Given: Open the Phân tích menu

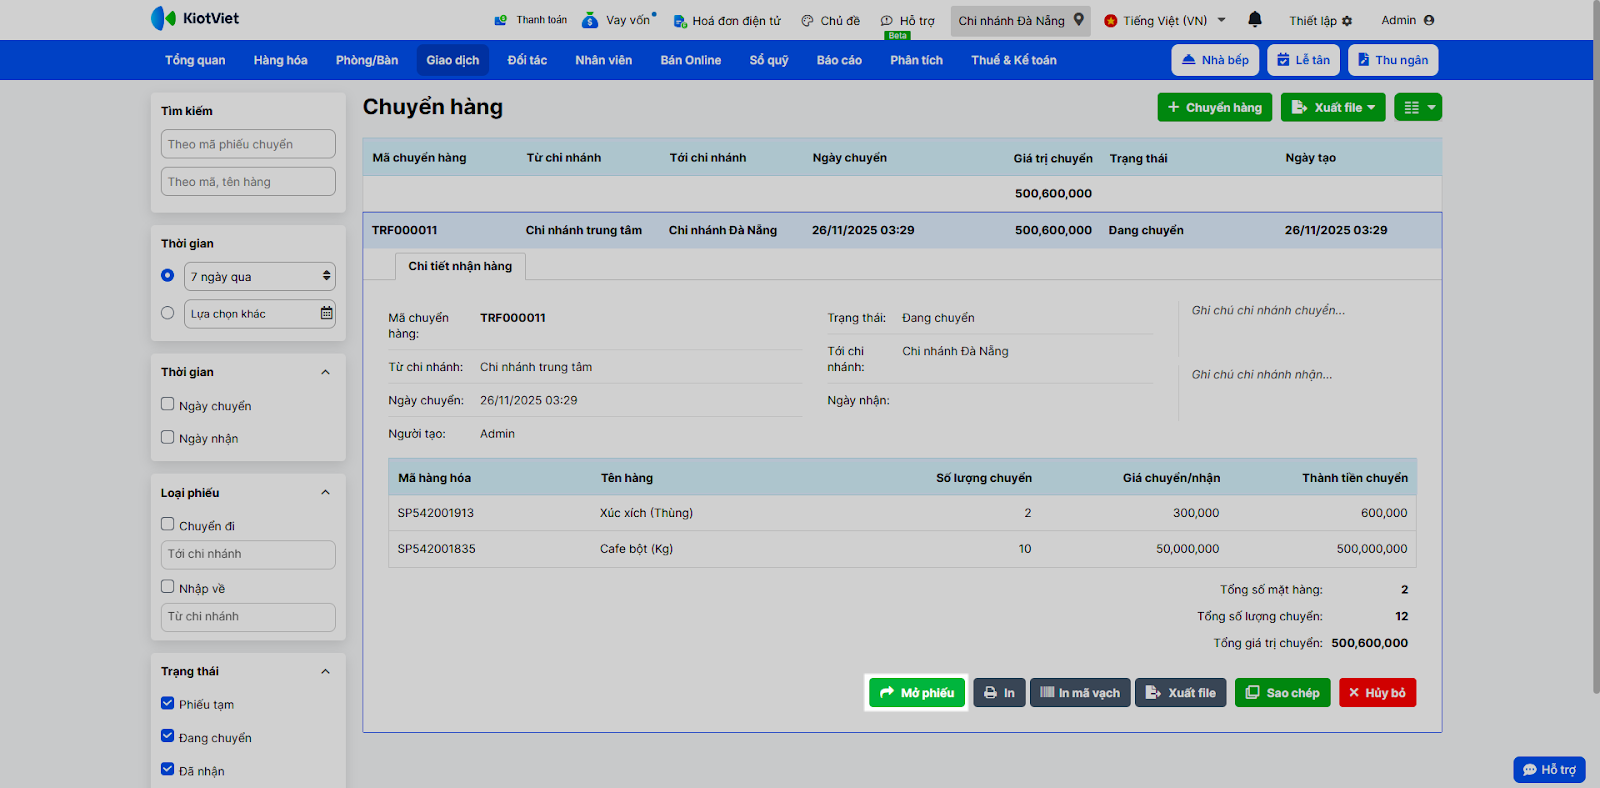Looking at the screenshot, I should (916, 60).
